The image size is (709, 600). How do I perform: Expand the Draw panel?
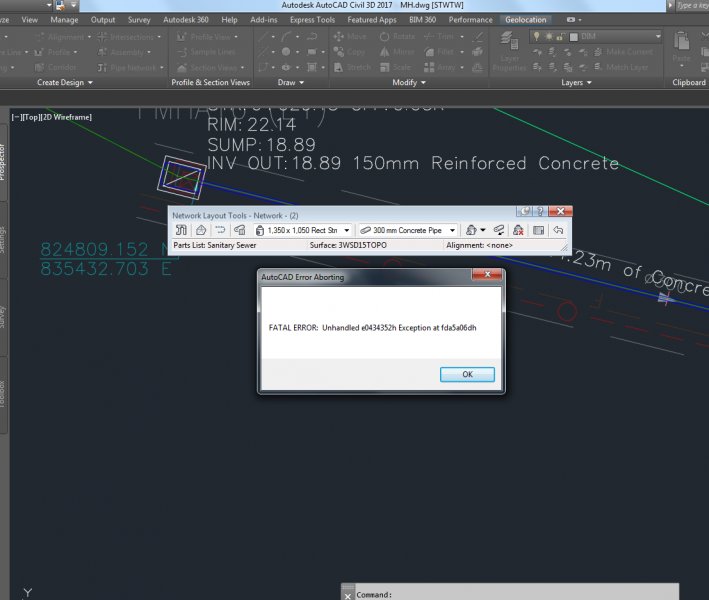(x=290, y=82)
